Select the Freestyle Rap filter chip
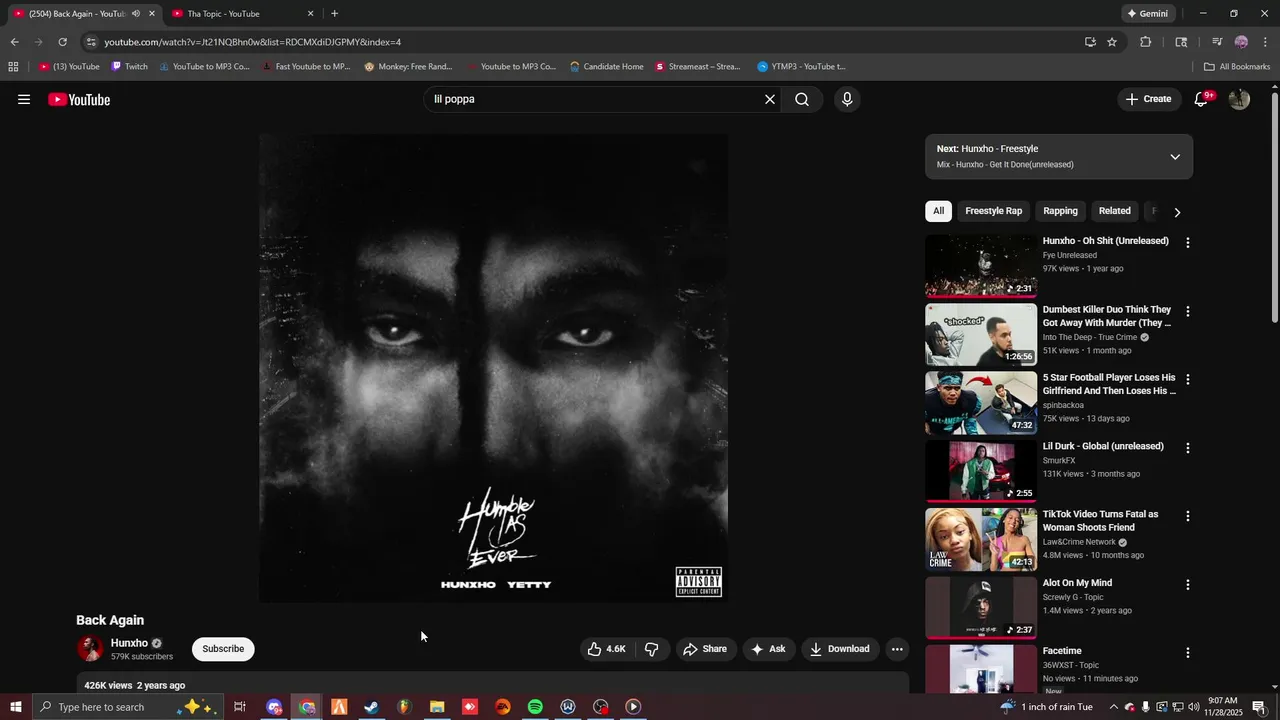The height and width of the screenshot is (720, 1280). pyautogui.click(x=993, y=211)
